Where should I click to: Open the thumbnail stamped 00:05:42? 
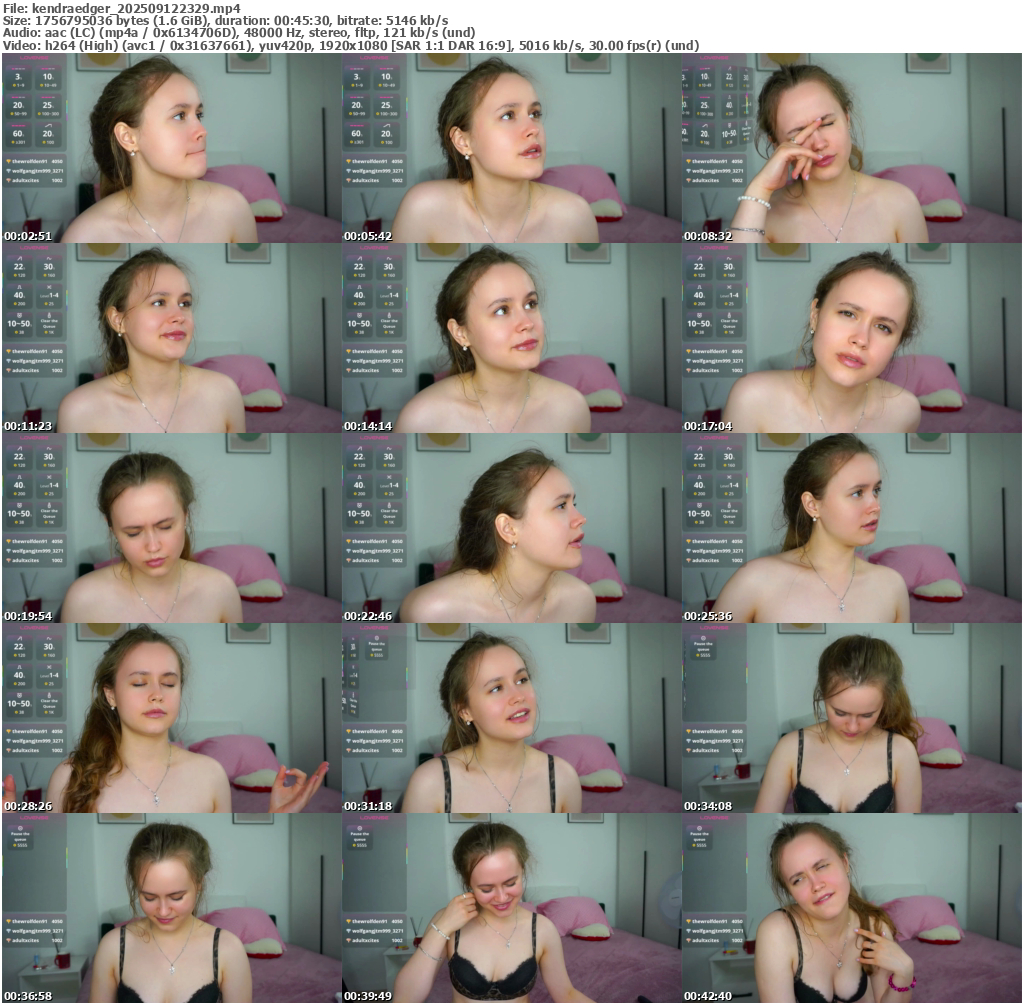coord(511,148)
